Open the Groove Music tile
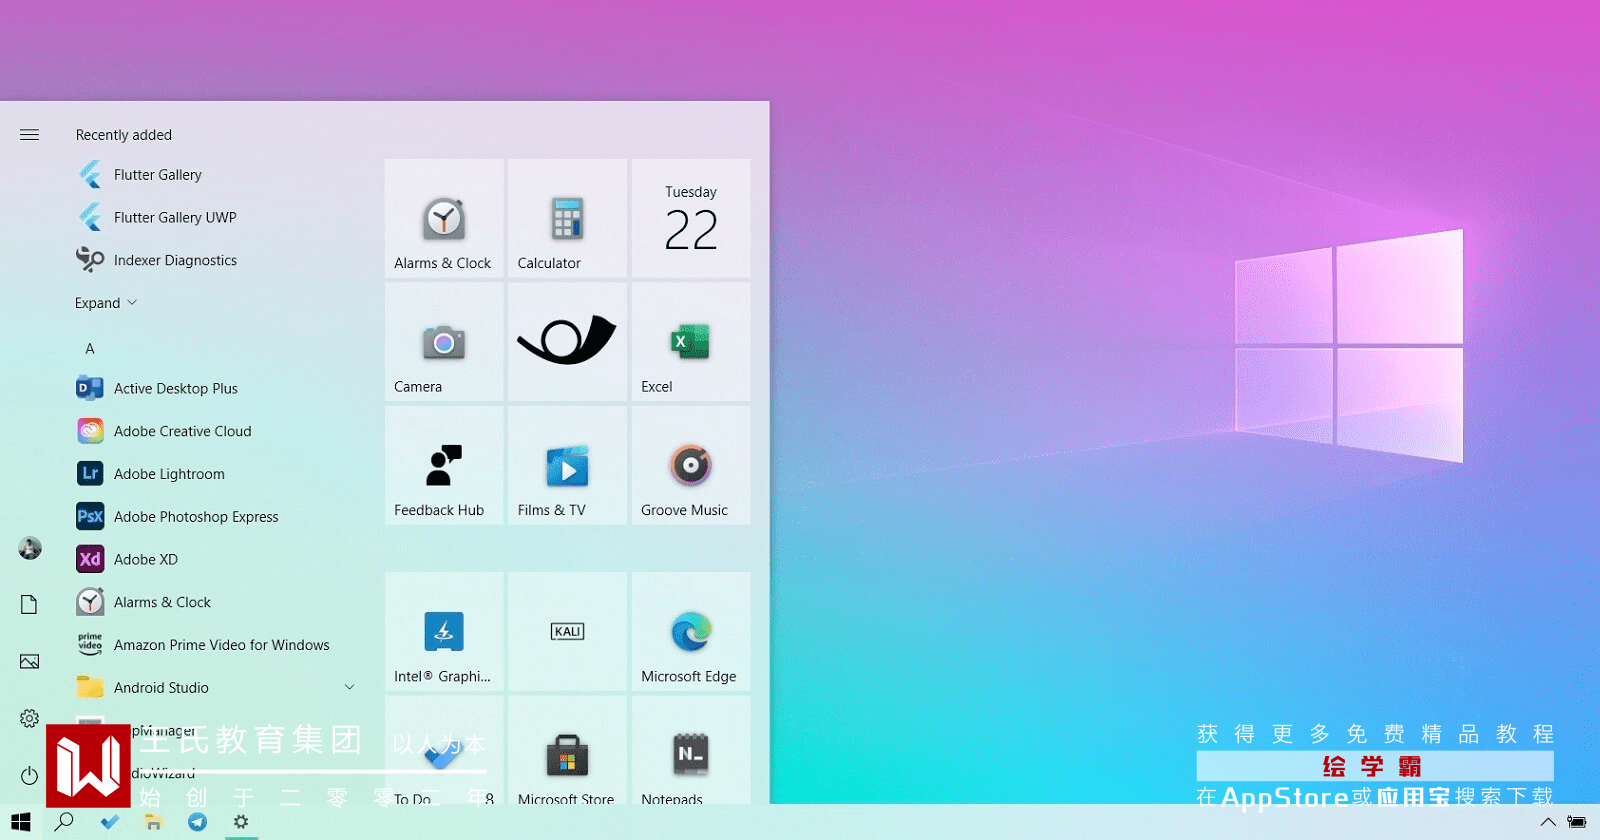The image size is (1600, 840). point(691,465)
